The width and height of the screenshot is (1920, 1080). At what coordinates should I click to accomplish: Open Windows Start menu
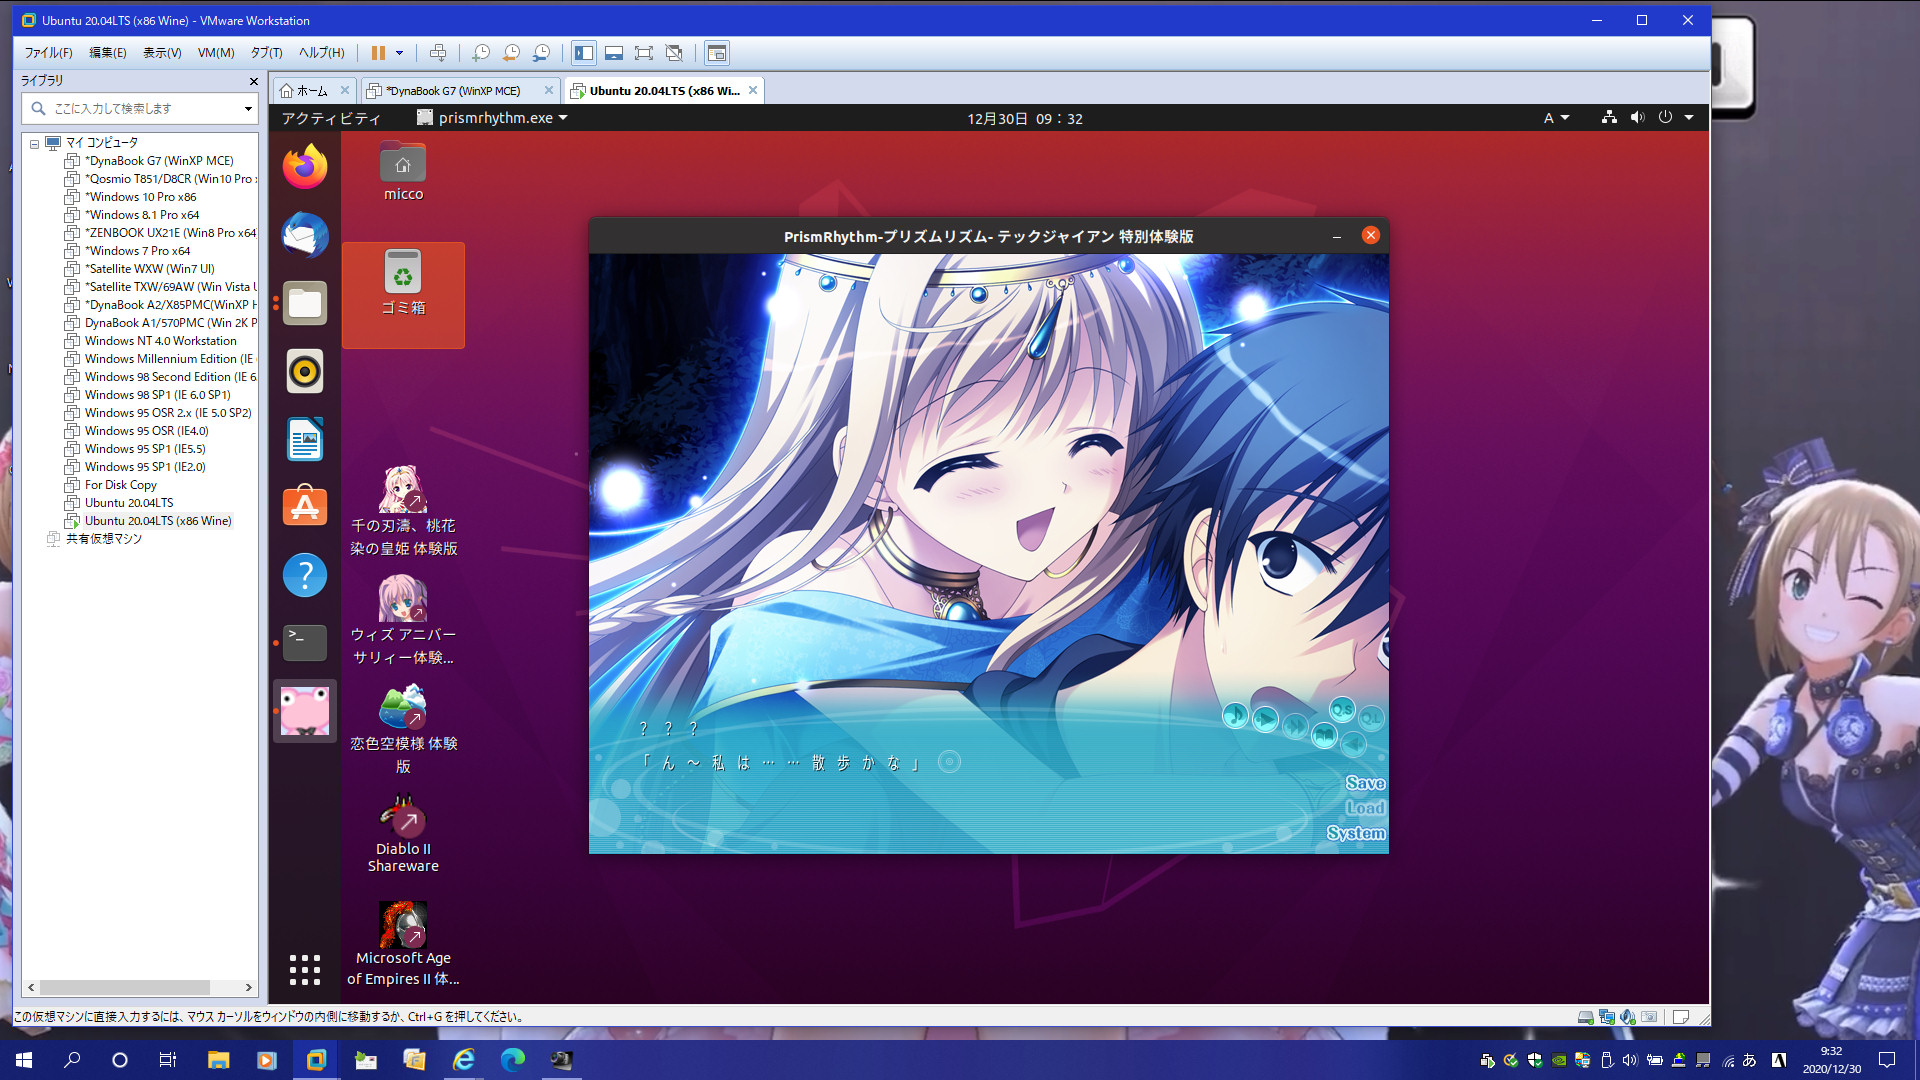pos(24,1060)
